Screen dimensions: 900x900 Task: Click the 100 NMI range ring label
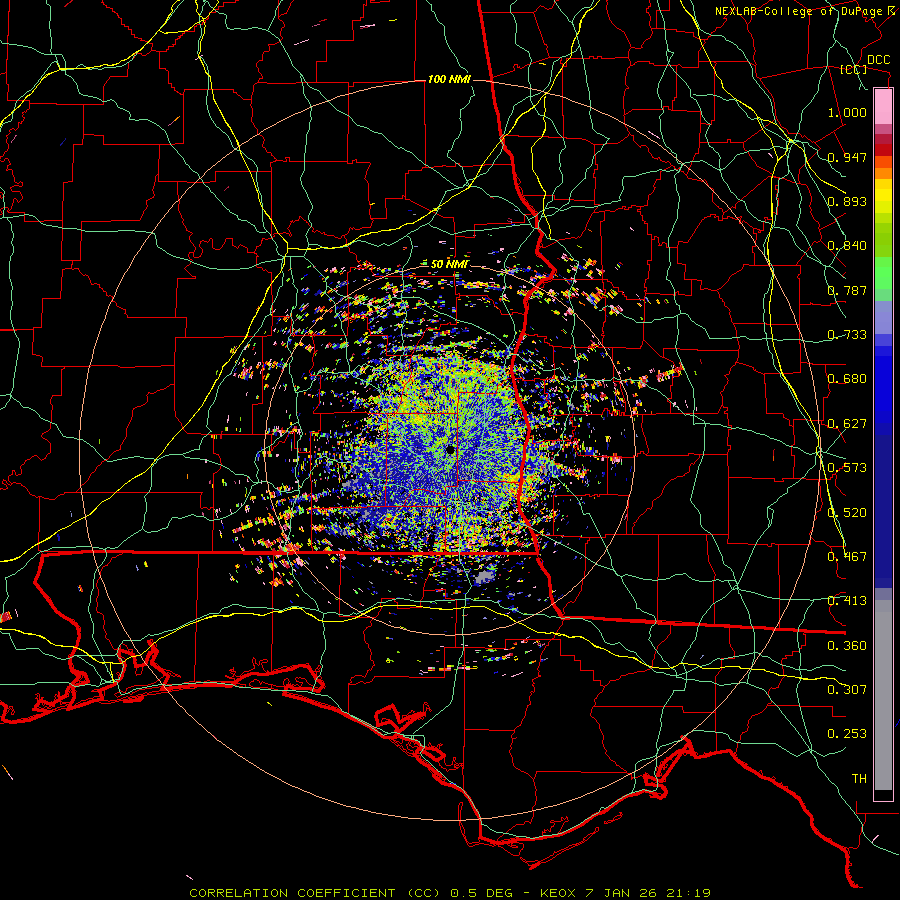pos(449,79)
